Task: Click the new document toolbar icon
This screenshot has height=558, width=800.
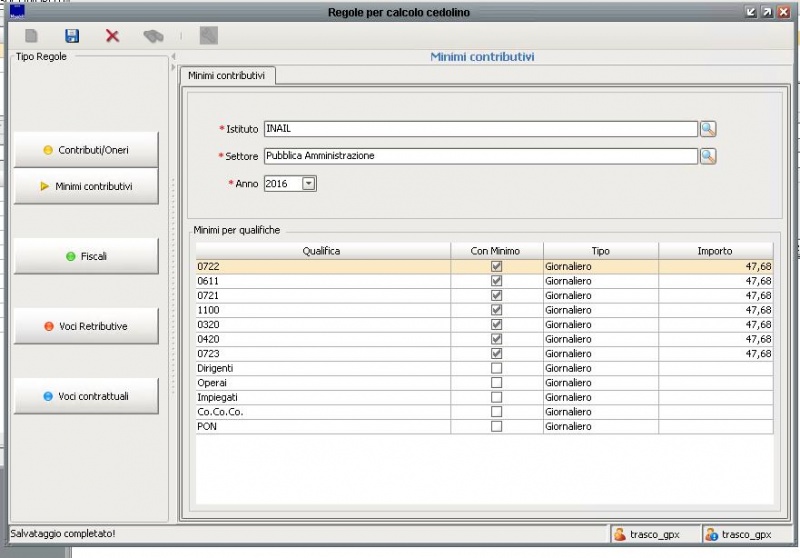Action: click(x=32, y=36)
